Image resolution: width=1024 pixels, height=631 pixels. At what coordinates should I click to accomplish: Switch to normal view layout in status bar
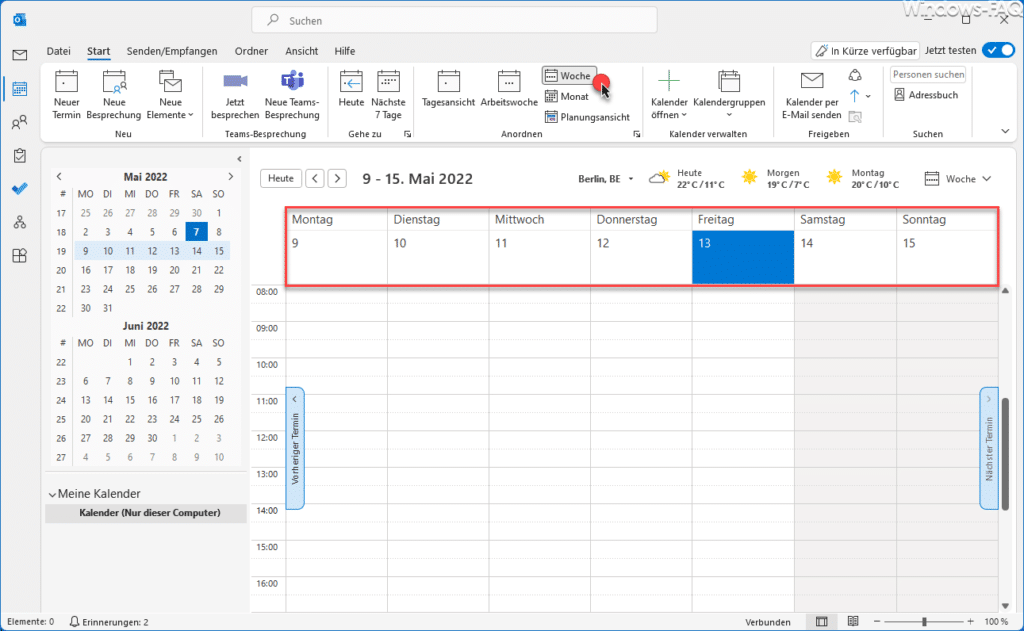(822, 622)
